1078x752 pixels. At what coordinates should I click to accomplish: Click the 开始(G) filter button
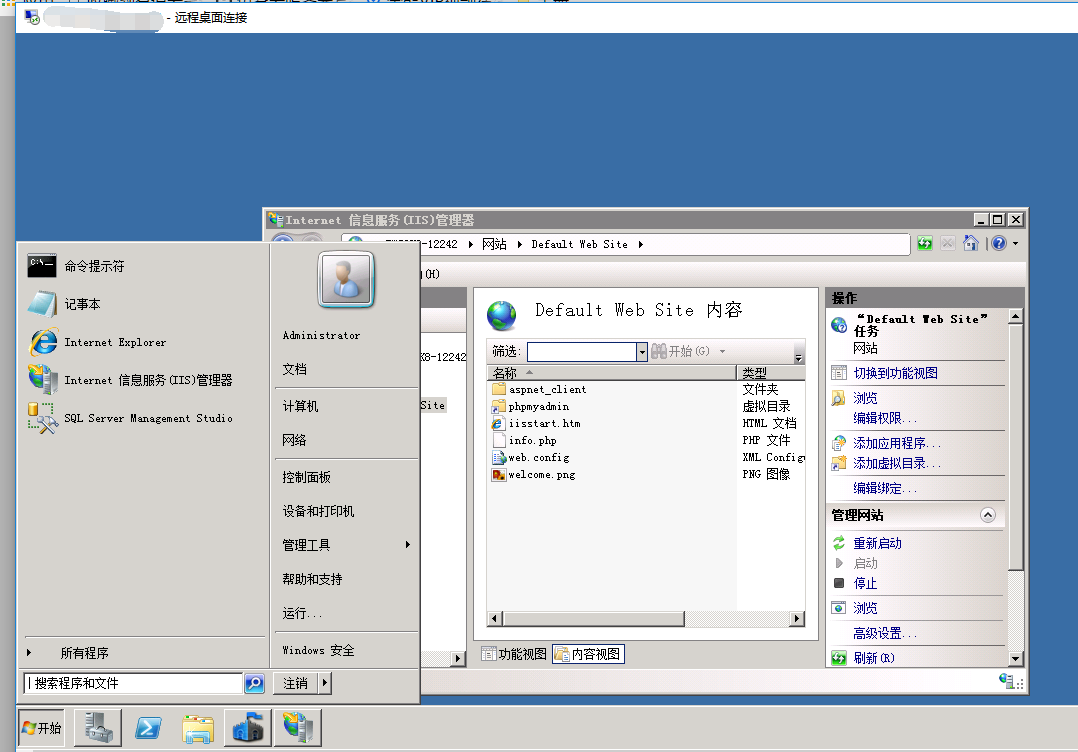(x=681, y=351)
